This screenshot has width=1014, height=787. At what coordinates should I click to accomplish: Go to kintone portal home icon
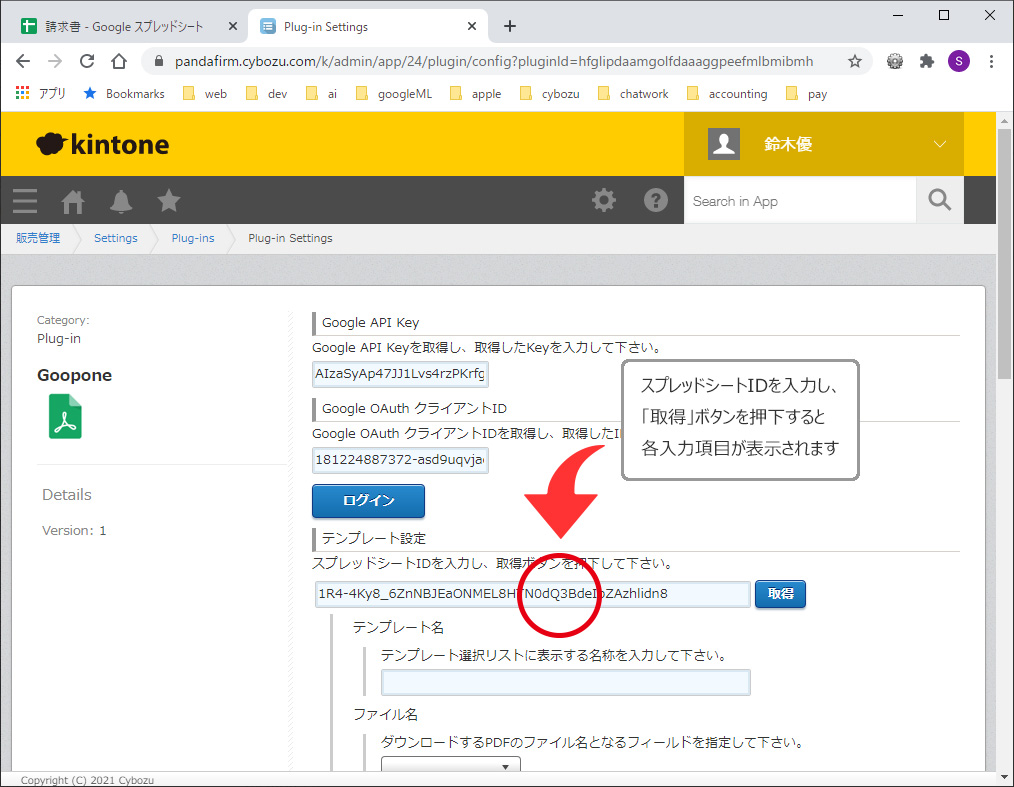[73, 201]
